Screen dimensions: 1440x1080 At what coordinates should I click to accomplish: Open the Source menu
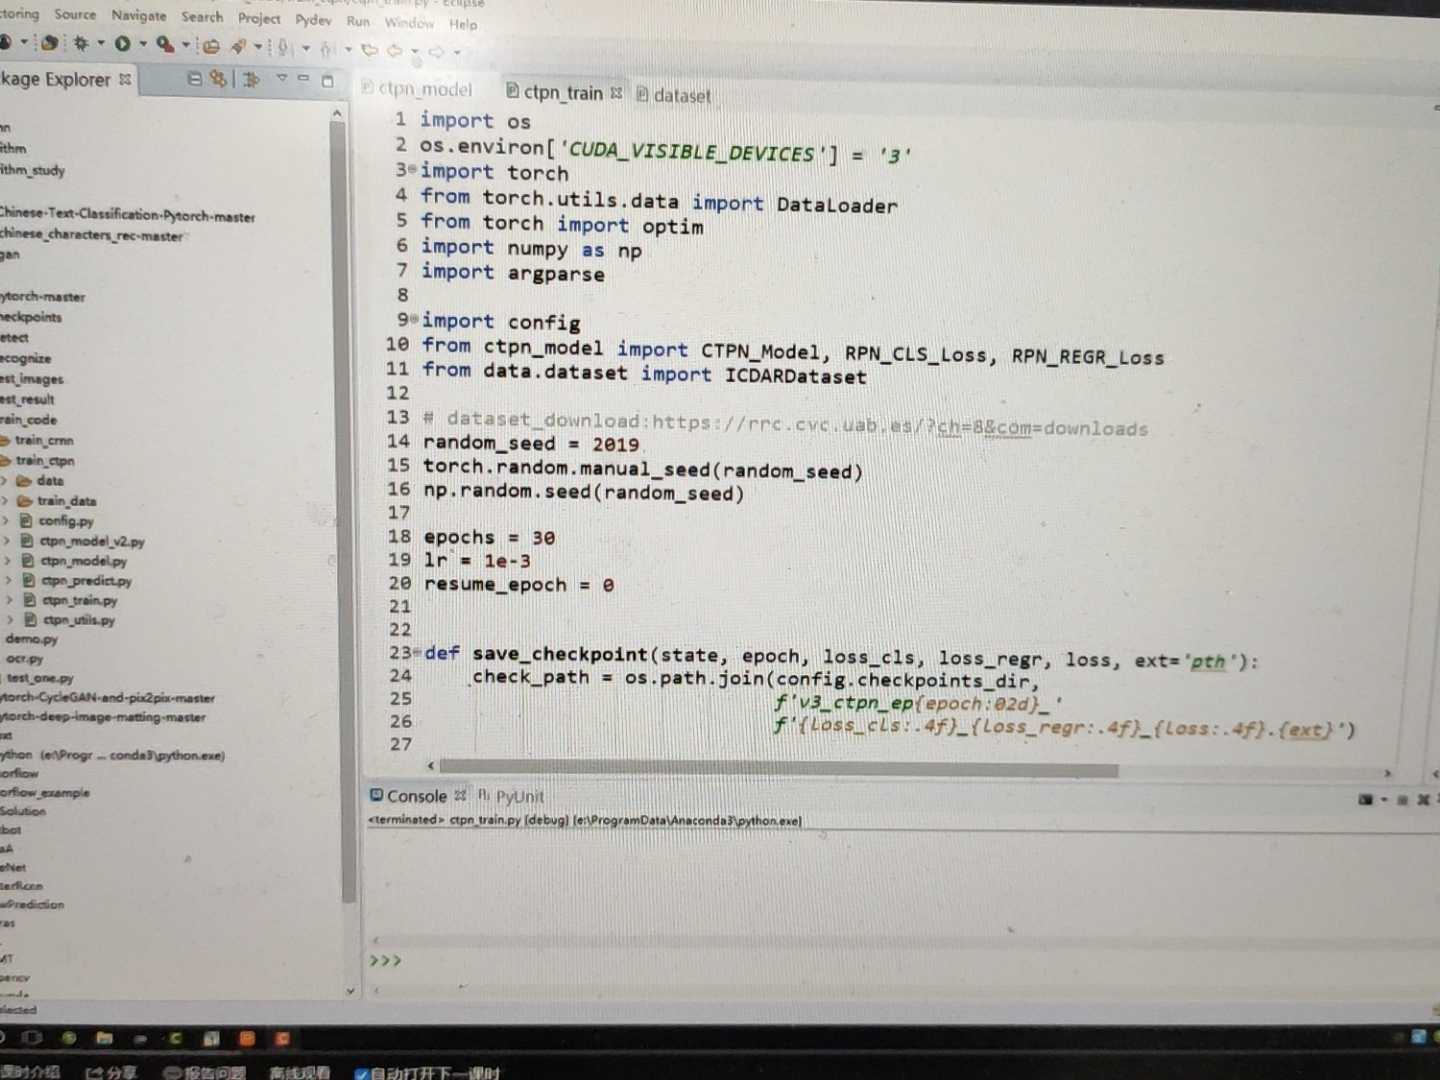pyautogui.click(x=75, y=14)
